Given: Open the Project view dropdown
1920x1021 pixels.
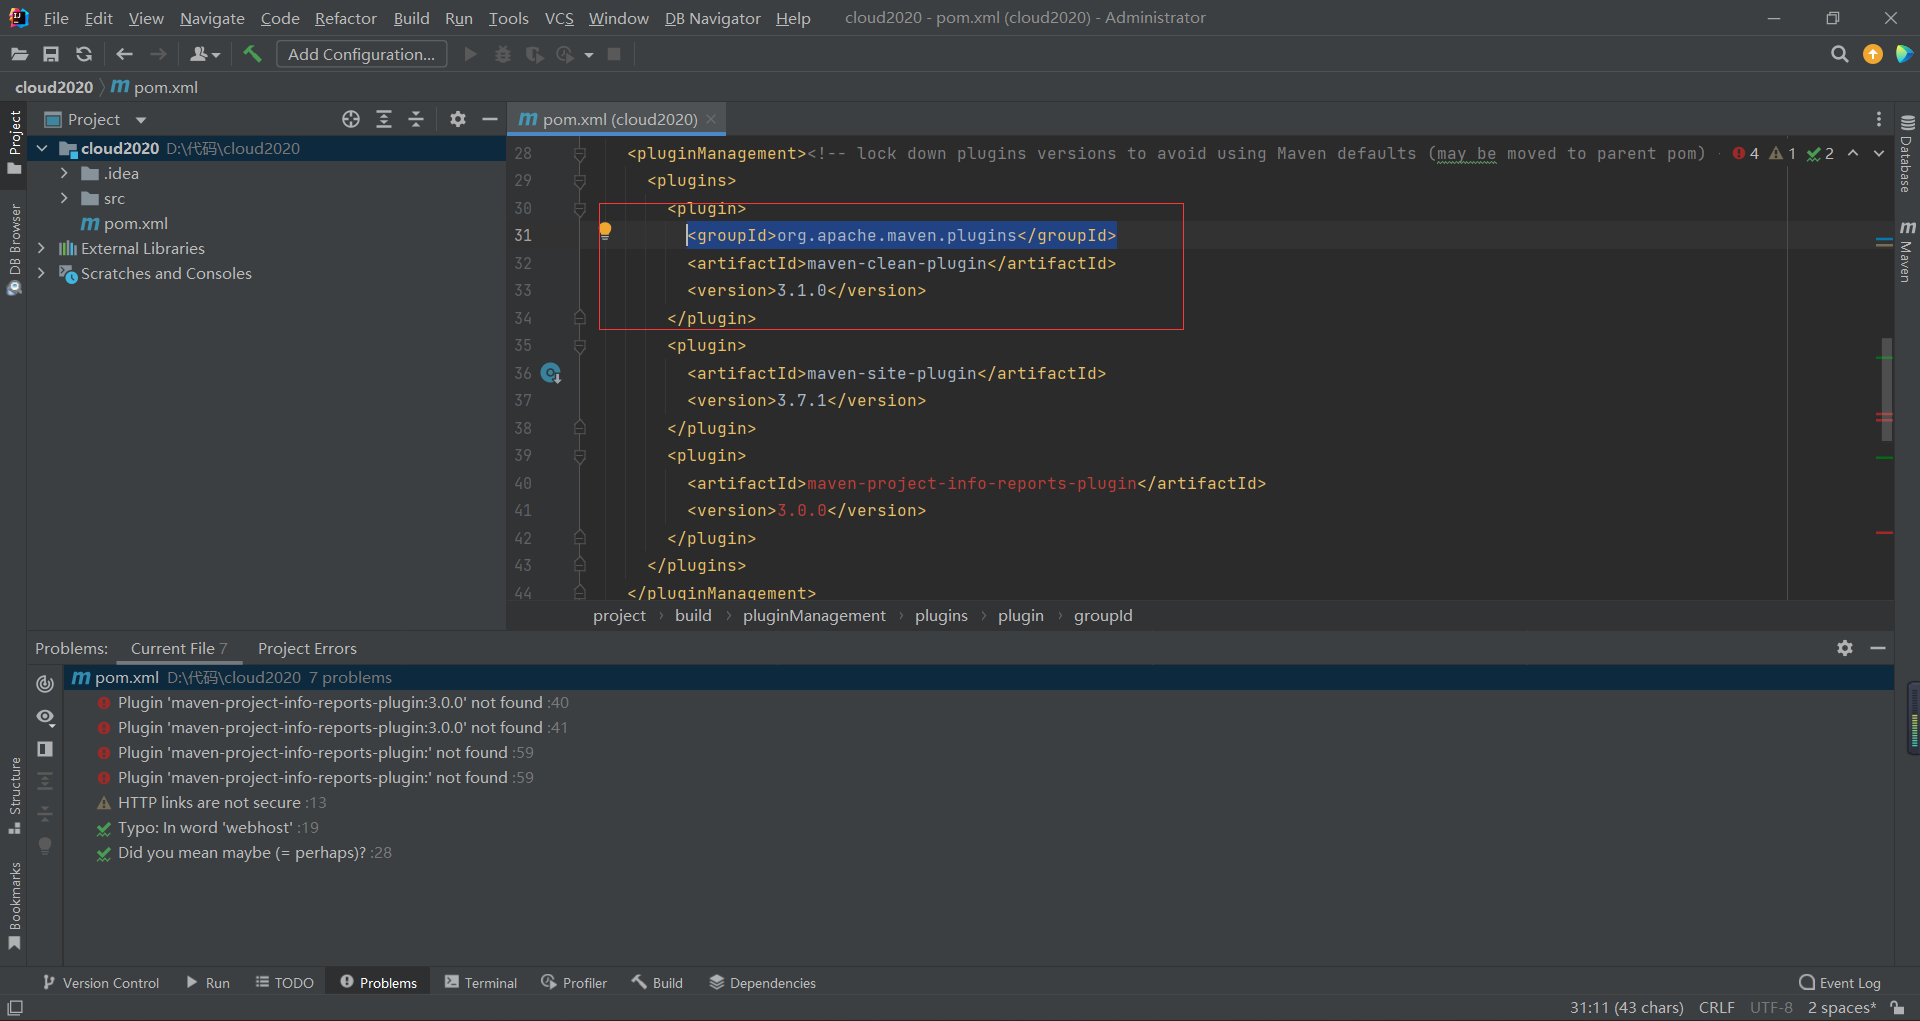Looking at the screenshot, I should (141, 120).
